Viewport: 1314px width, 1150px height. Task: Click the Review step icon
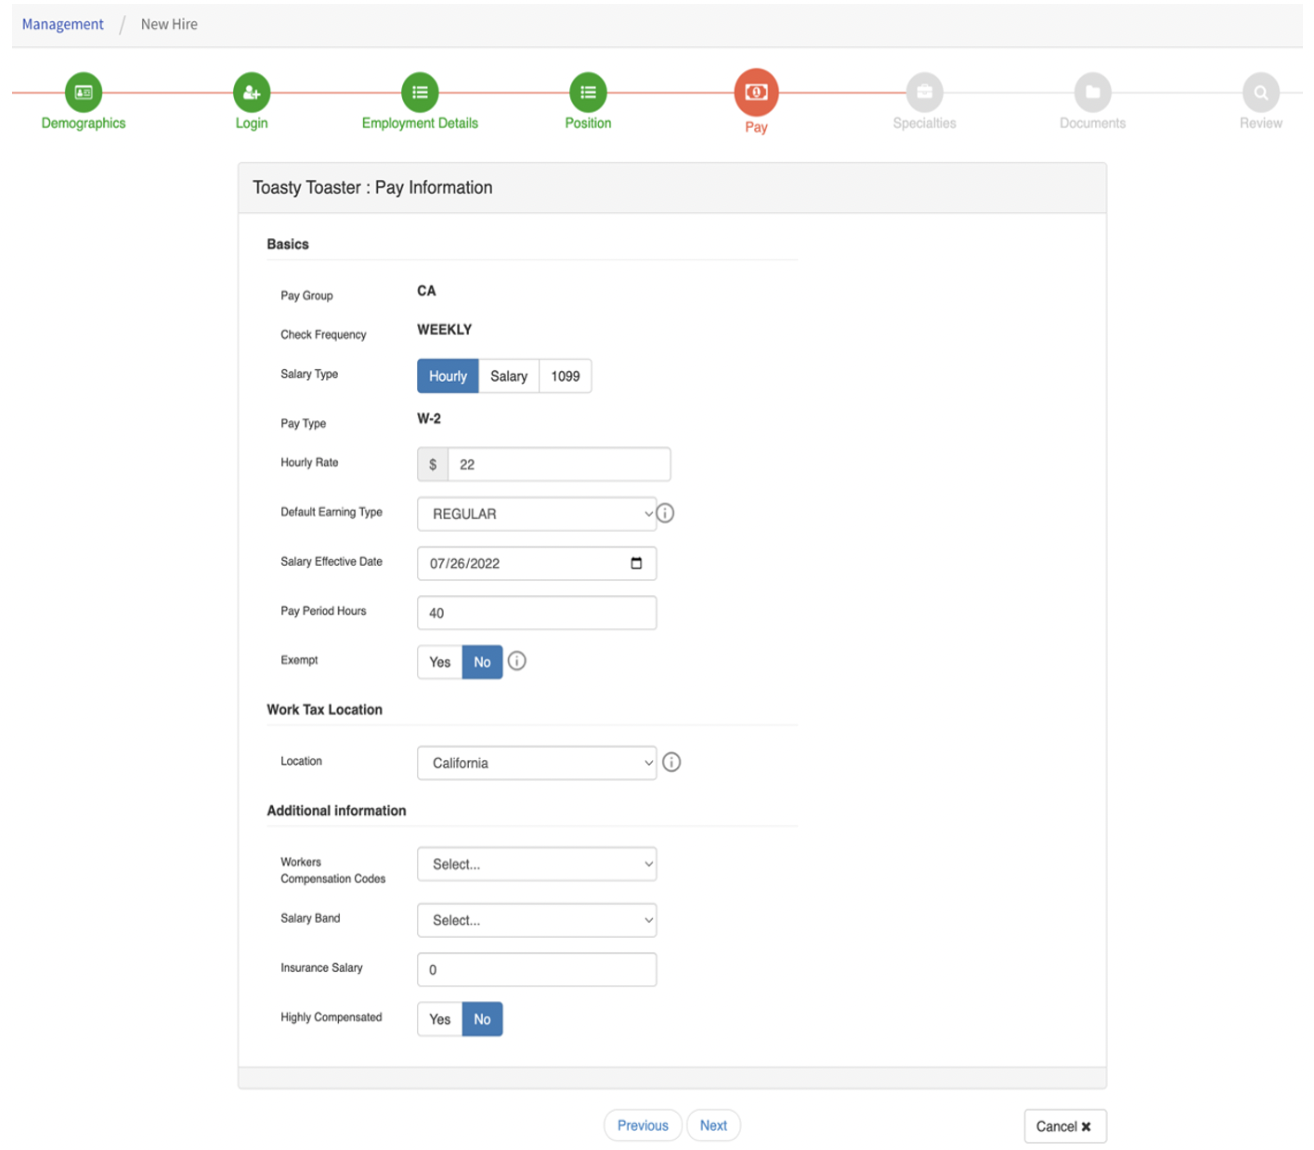[1260, 94]
